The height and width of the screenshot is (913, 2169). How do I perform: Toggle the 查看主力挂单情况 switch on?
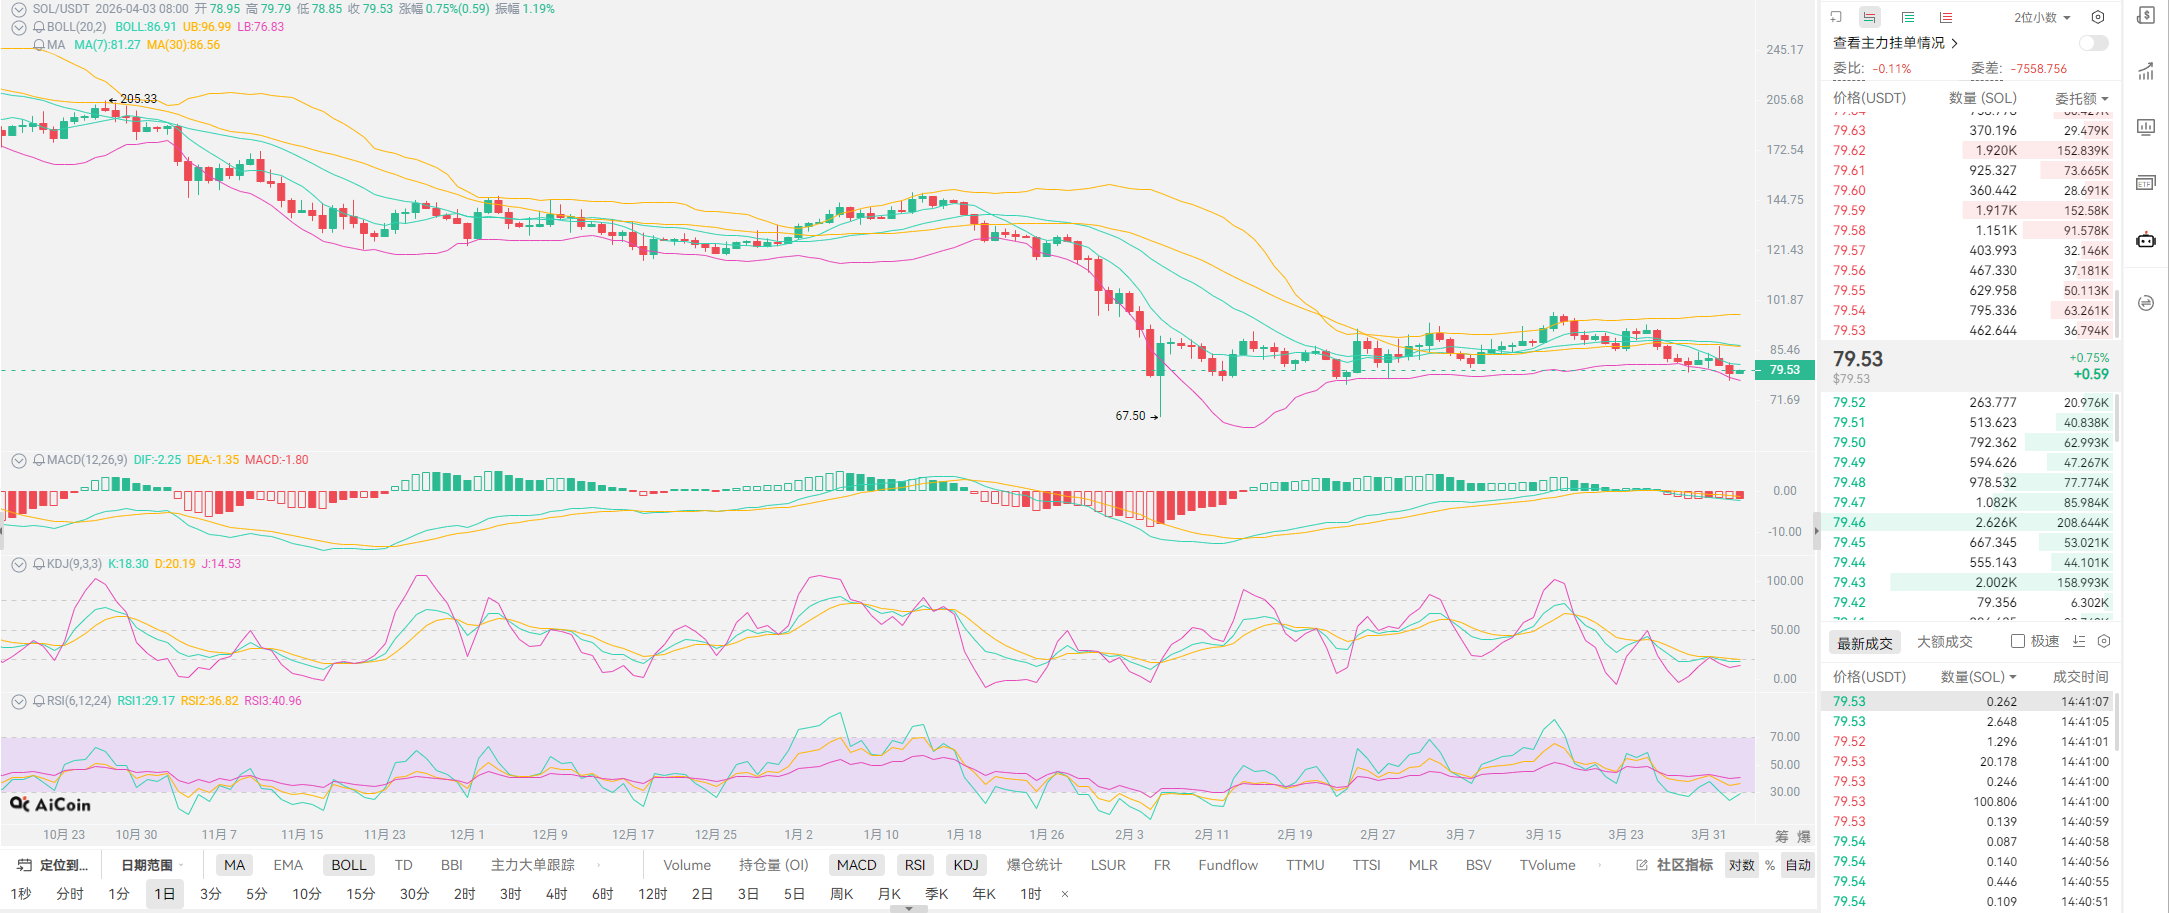tap(2093, 43)
